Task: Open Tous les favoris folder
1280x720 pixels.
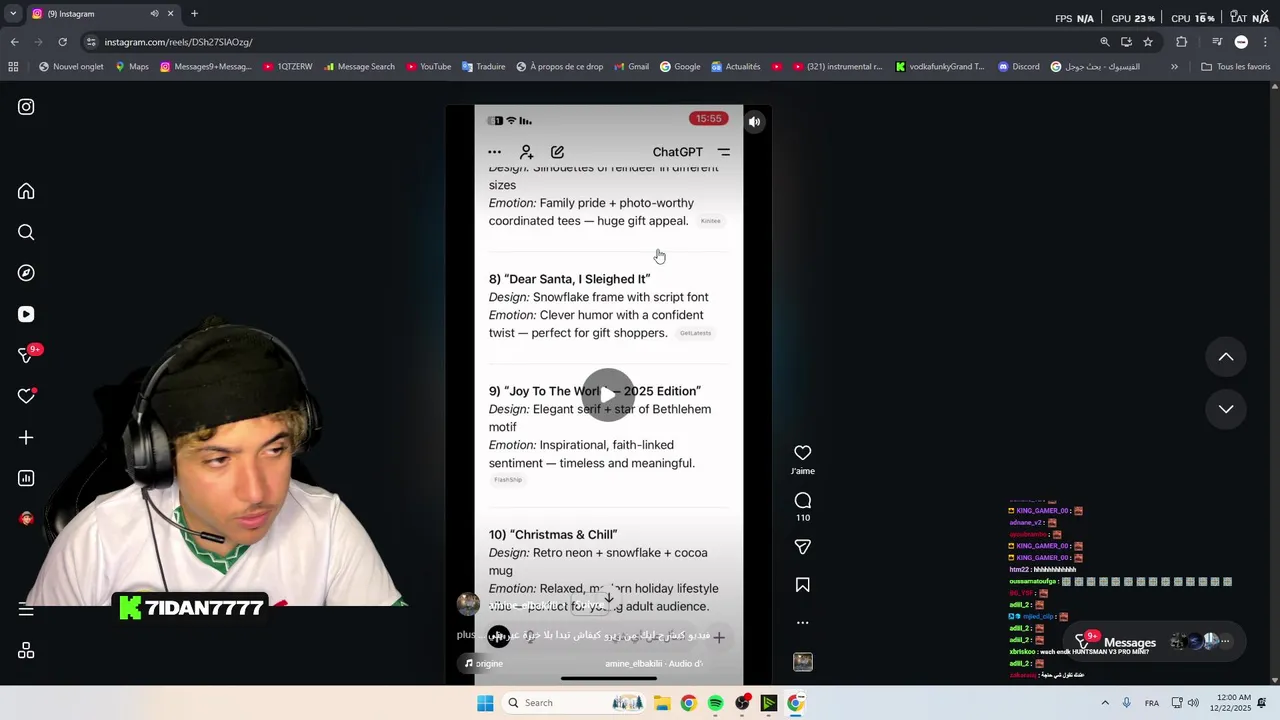Action: tap(1235, 67)
